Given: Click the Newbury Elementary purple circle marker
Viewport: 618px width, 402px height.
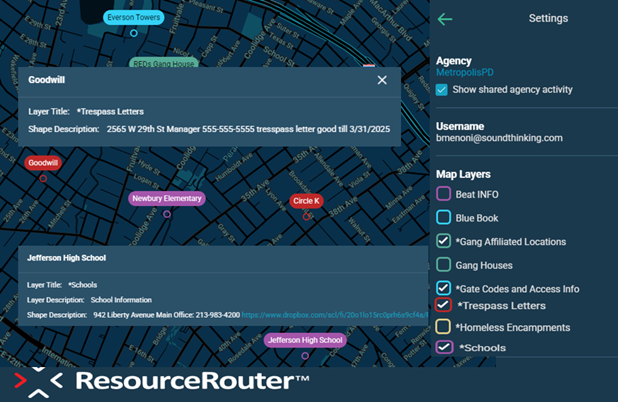Looking at the screenshot, I should click(167, 214).
